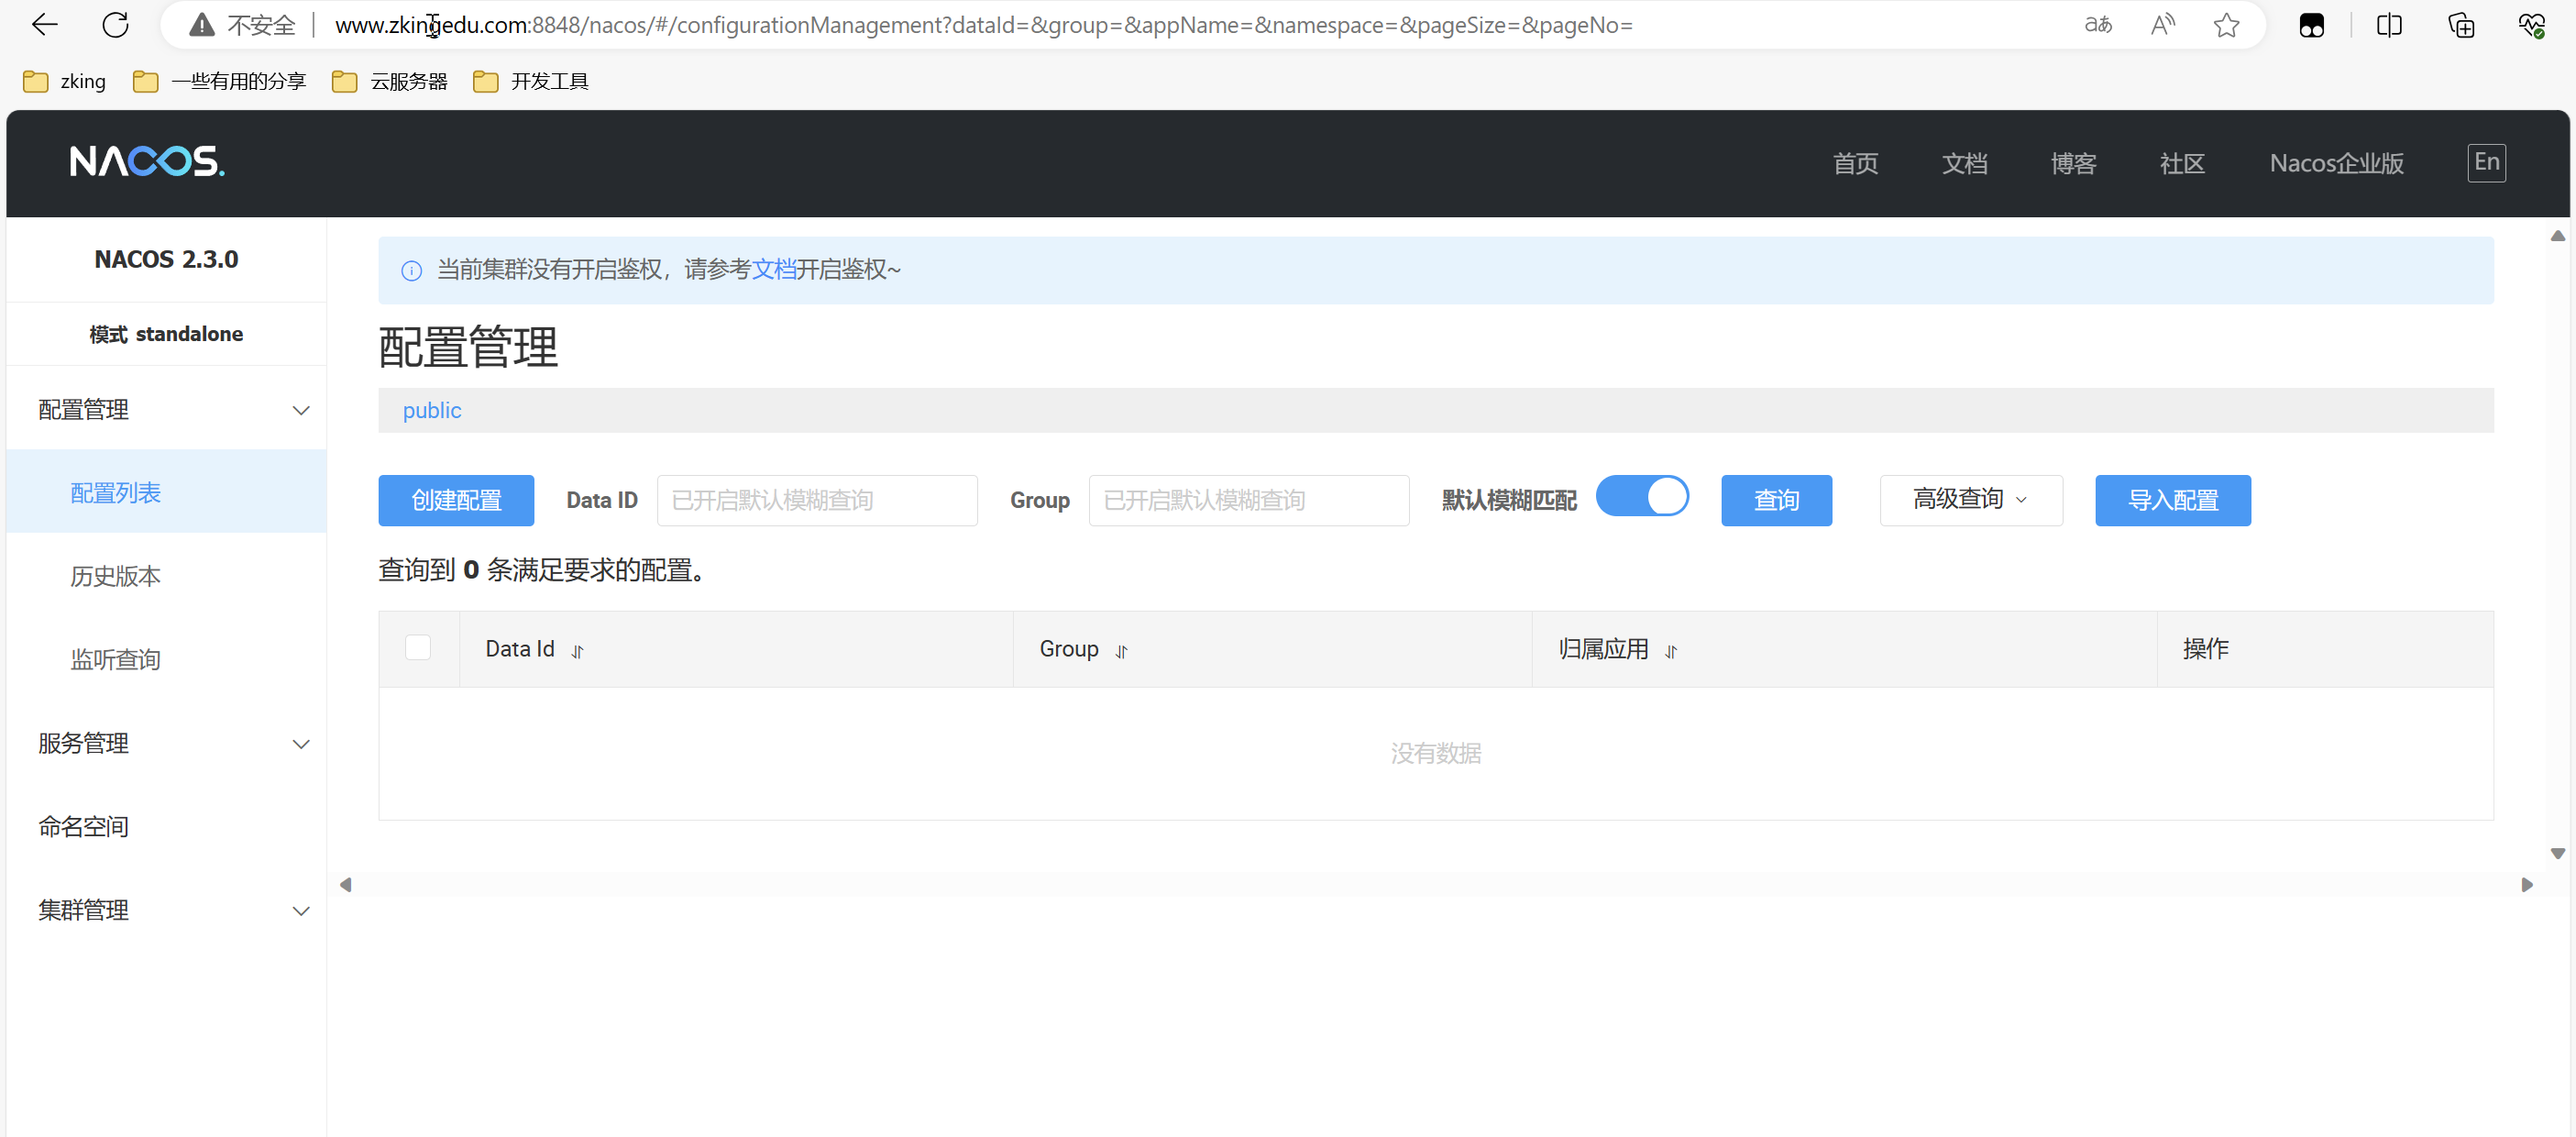
Task: Open the not-secure warning icon in address bar
Action: click(202, 25)
